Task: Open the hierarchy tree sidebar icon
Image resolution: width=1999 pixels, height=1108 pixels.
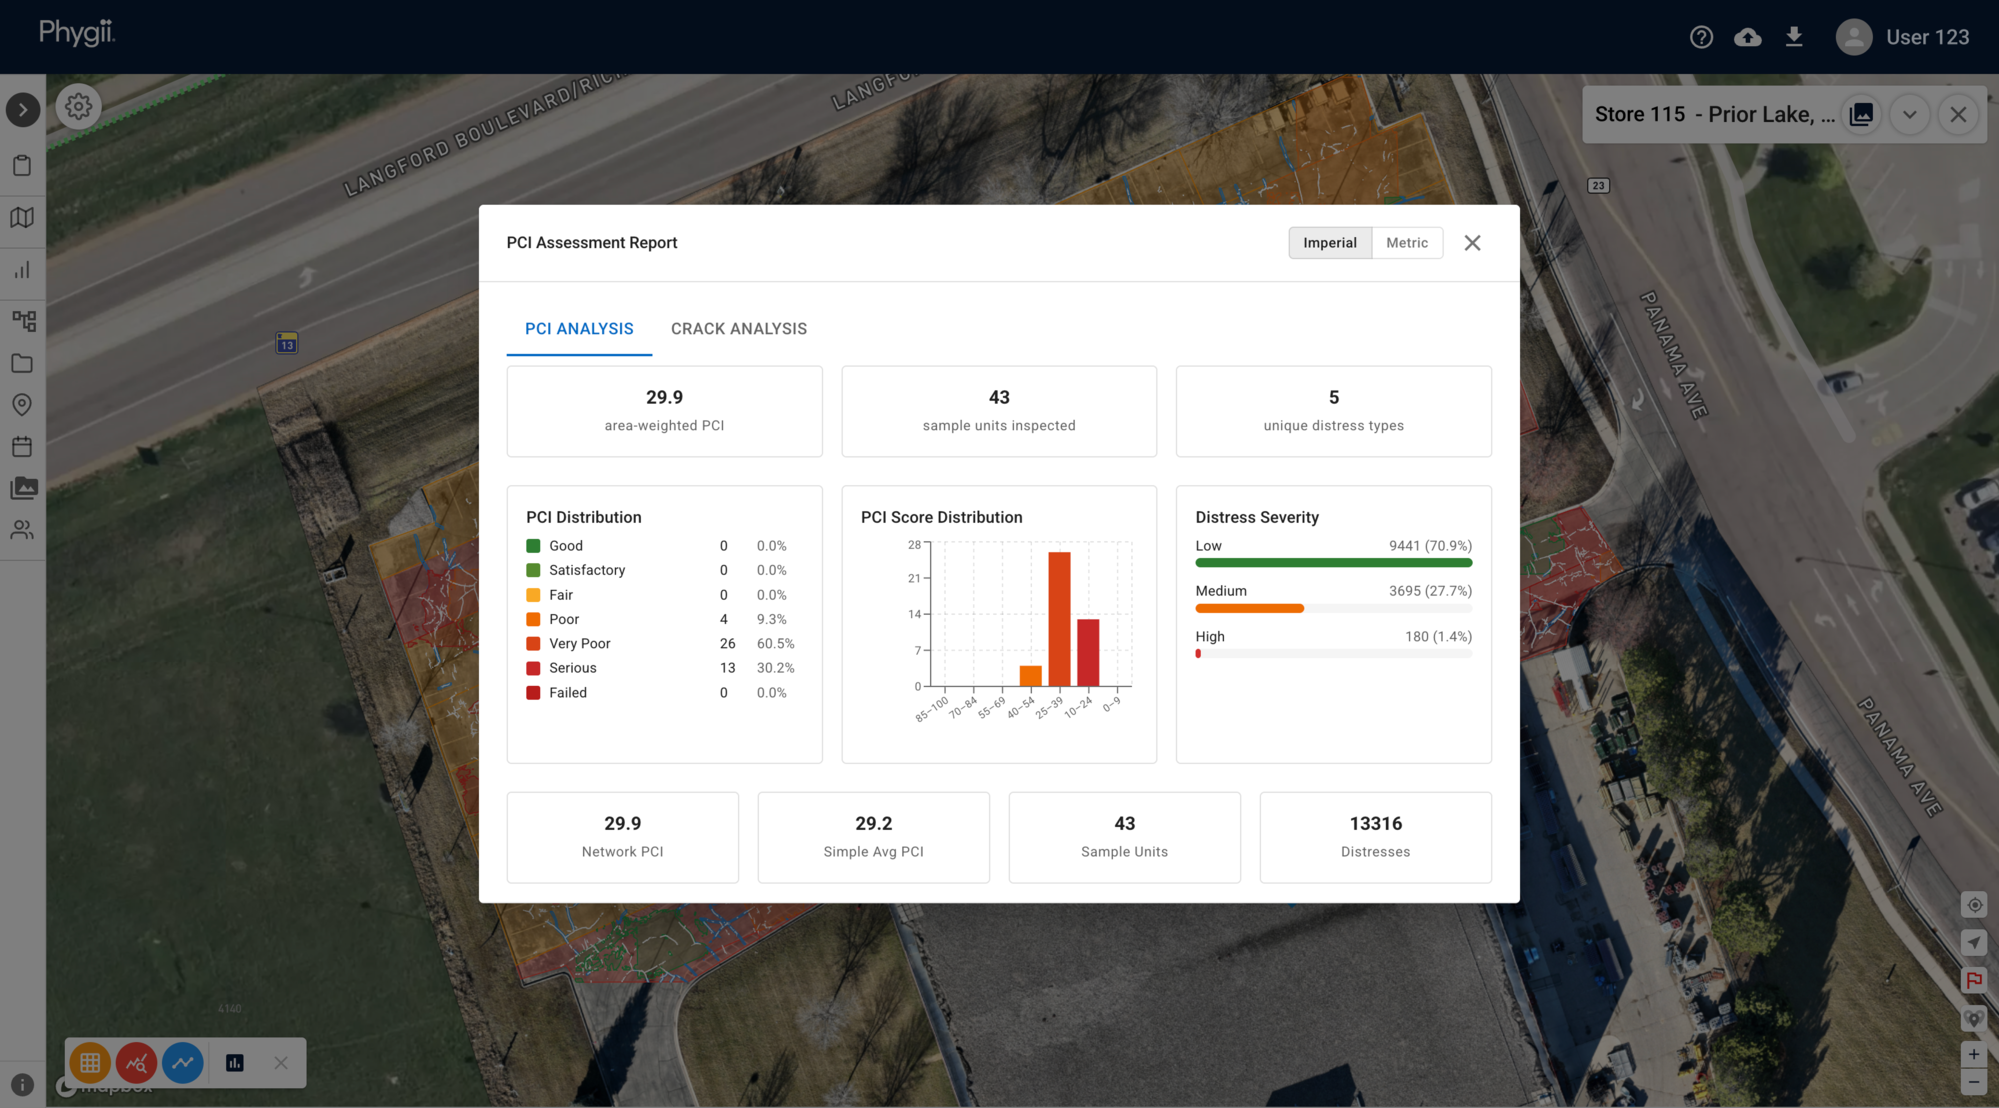Action: pos(23,321)
